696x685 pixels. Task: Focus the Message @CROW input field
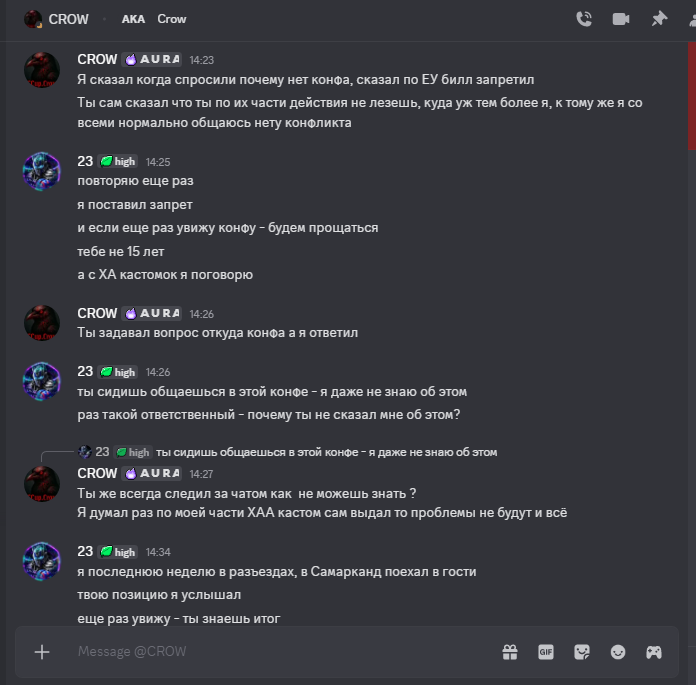[x=284, y=651]
